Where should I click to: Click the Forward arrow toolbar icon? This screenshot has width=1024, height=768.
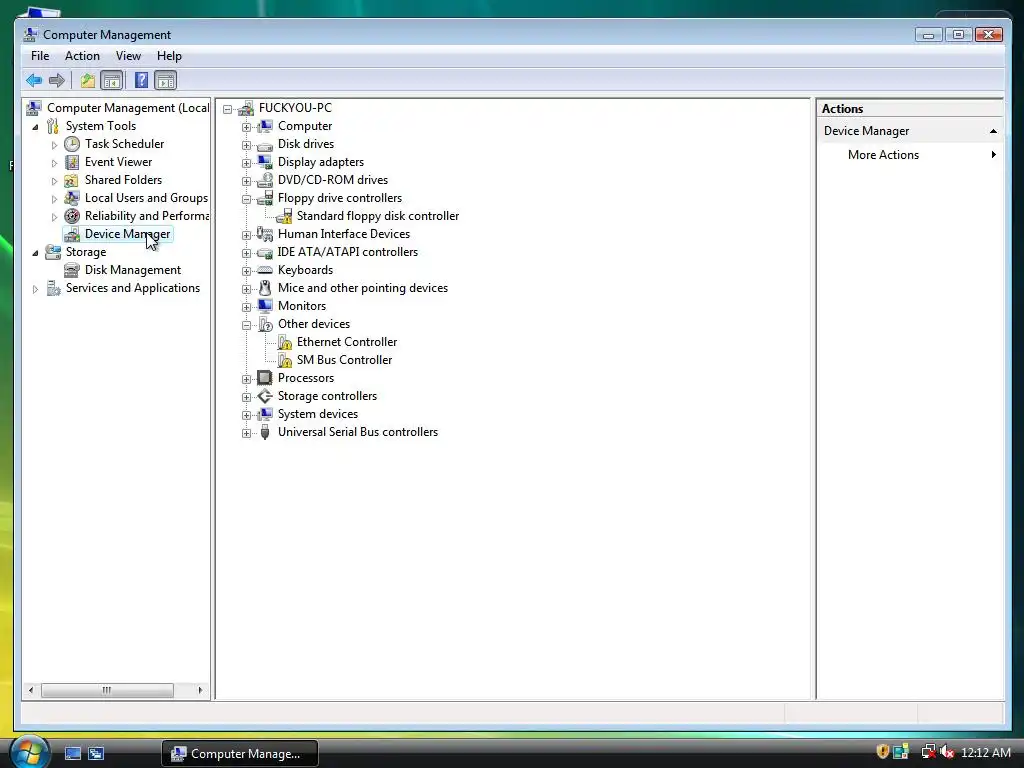coord(57,80)
